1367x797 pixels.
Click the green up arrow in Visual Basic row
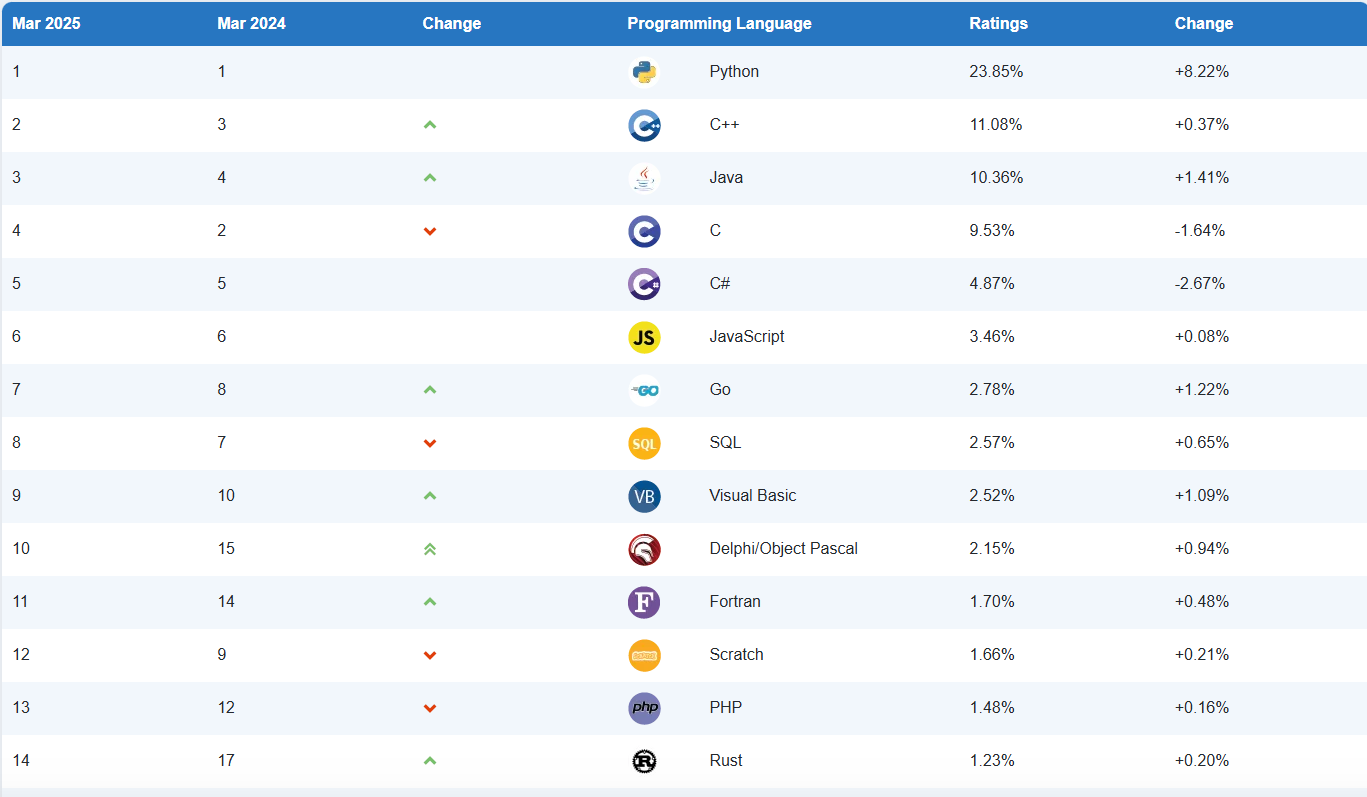coord(430,496)
